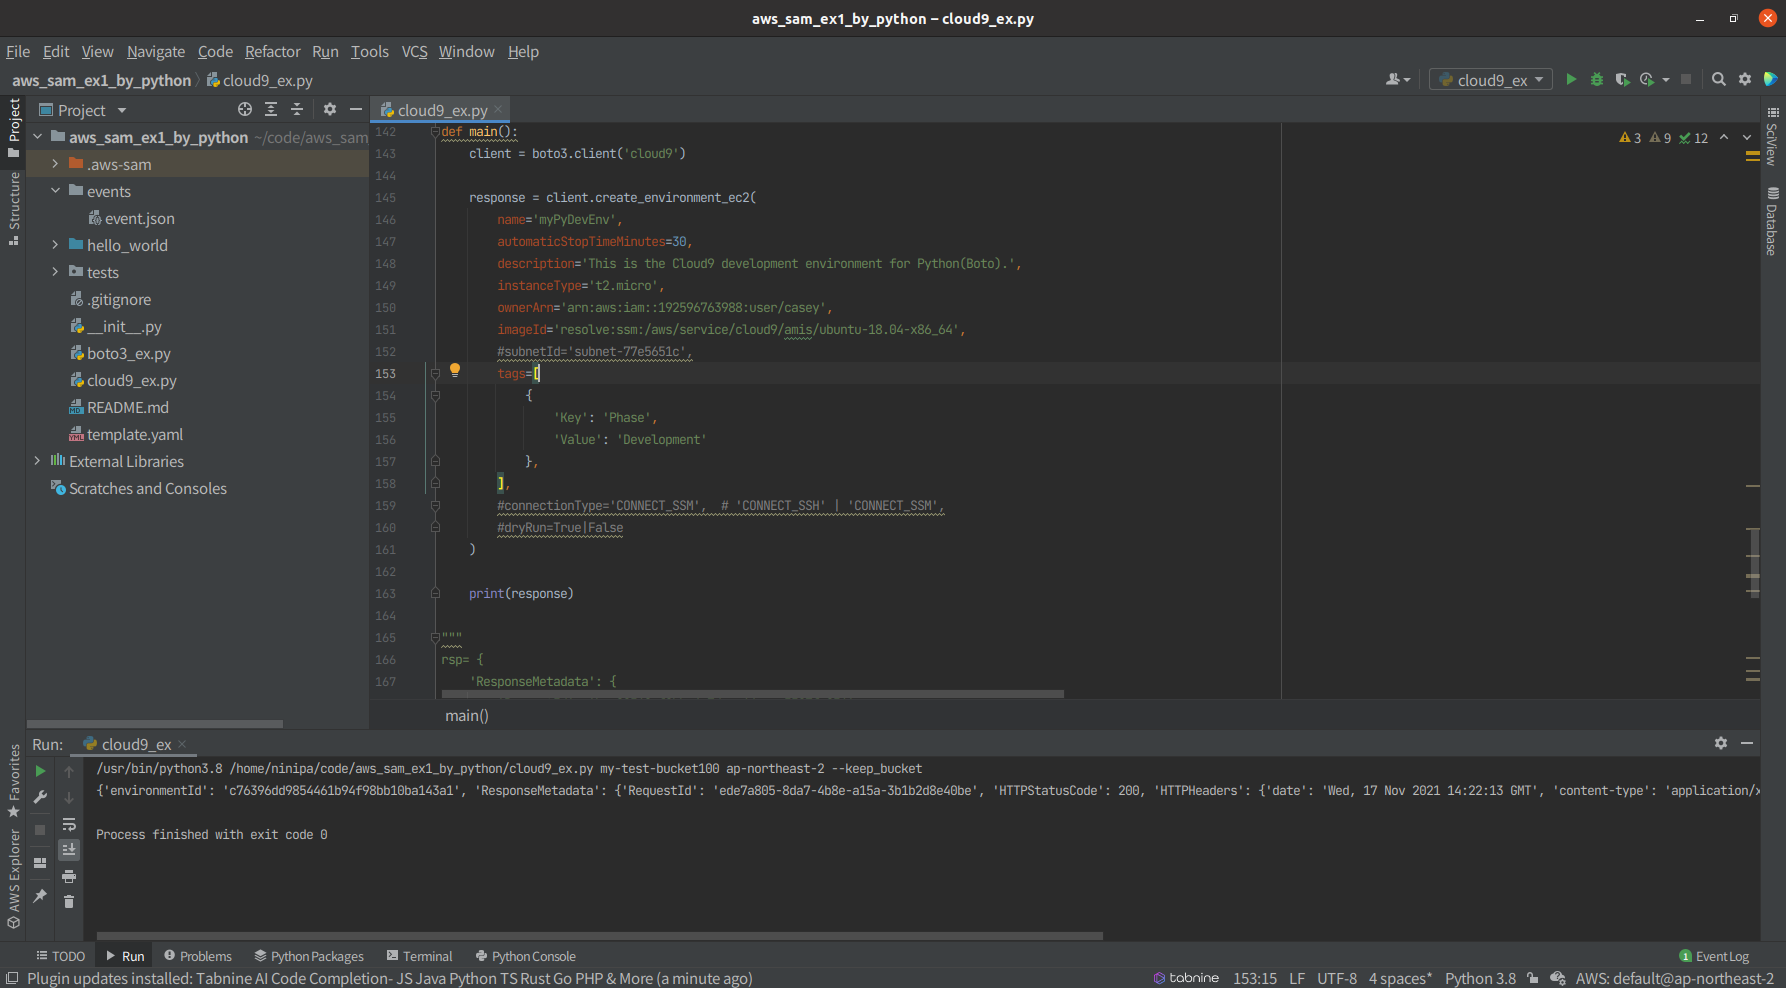Open AWS connection settings in status bar
This screenshot has height=988, width=1786.
1675,978
